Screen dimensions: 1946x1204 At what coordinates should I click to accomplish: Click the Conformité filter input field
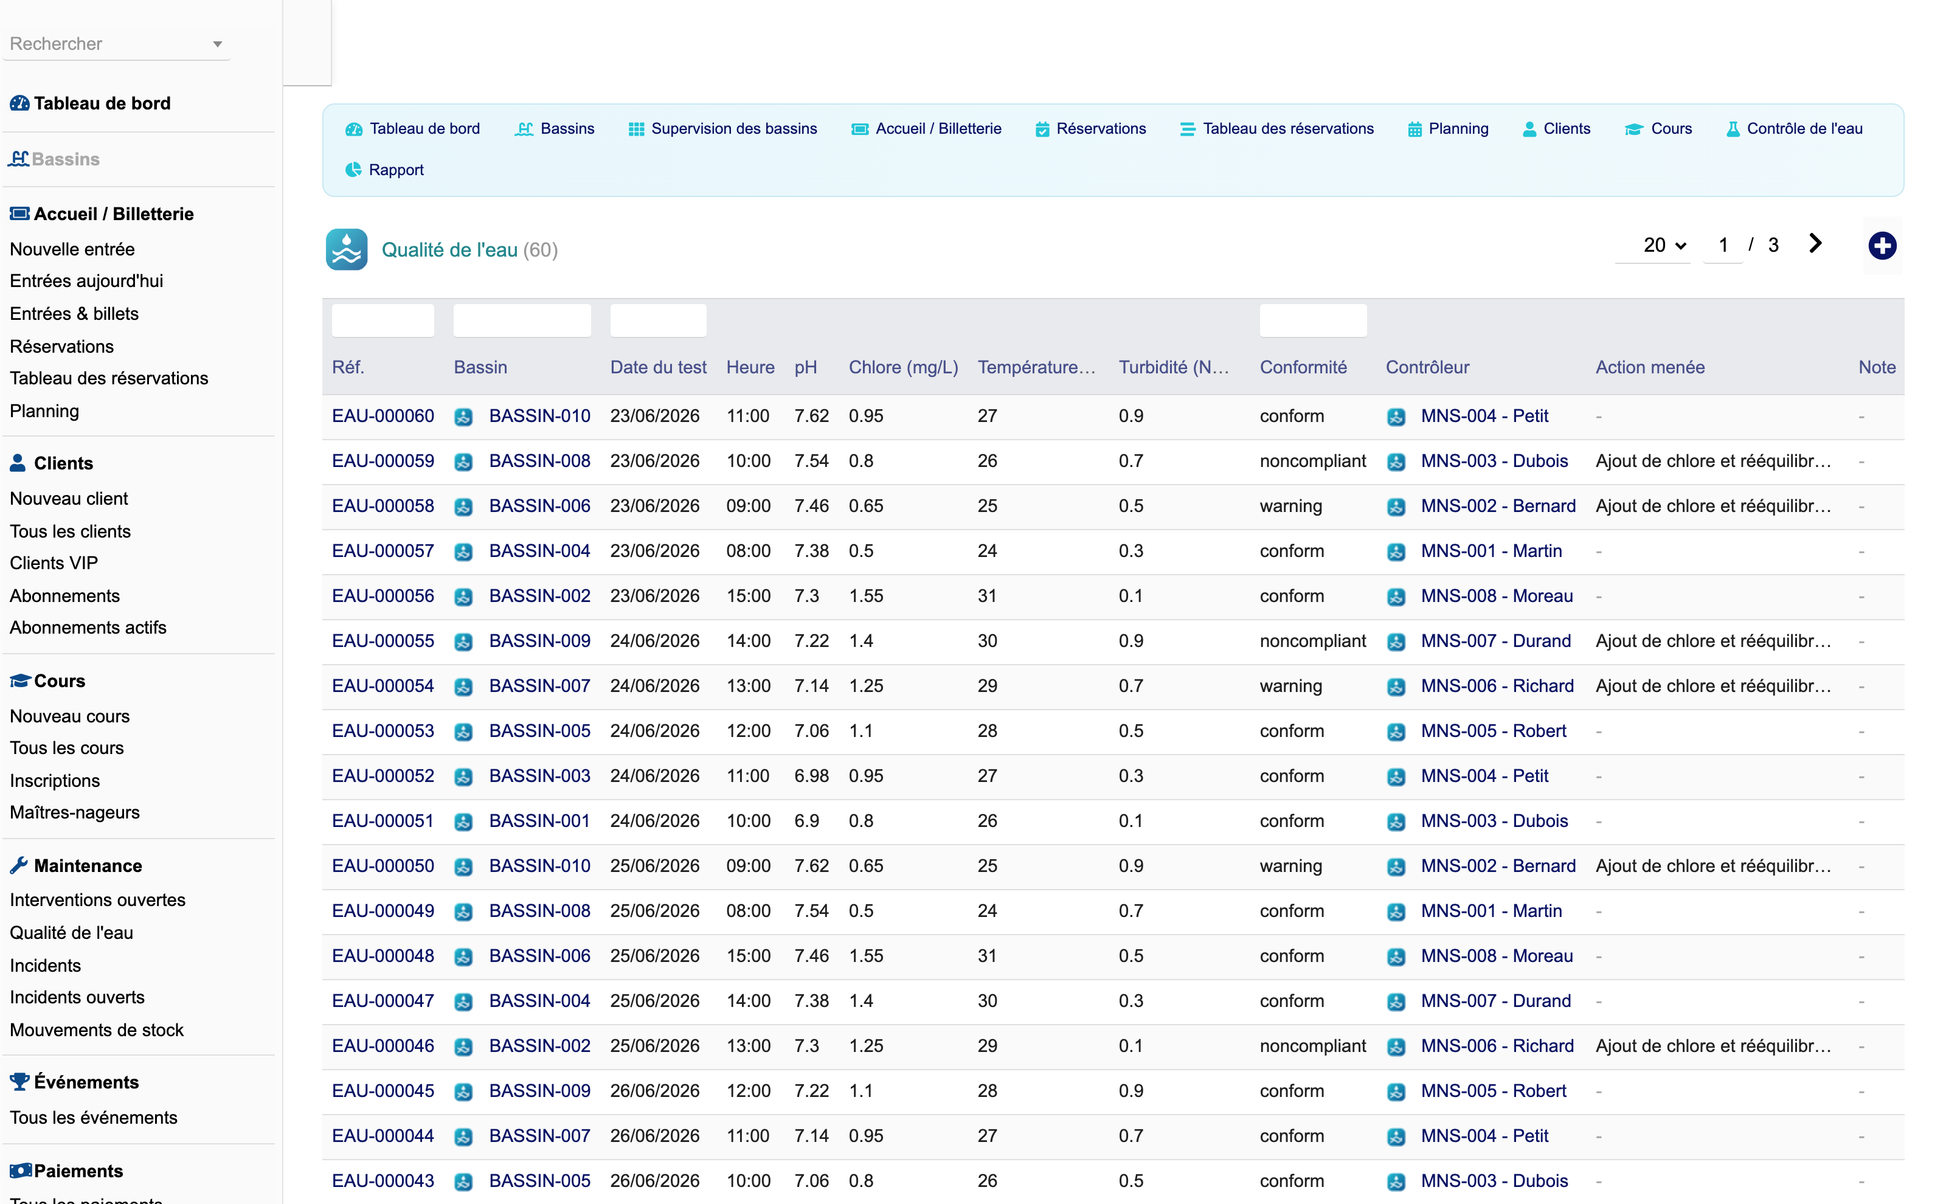[x=1313, y=320]
